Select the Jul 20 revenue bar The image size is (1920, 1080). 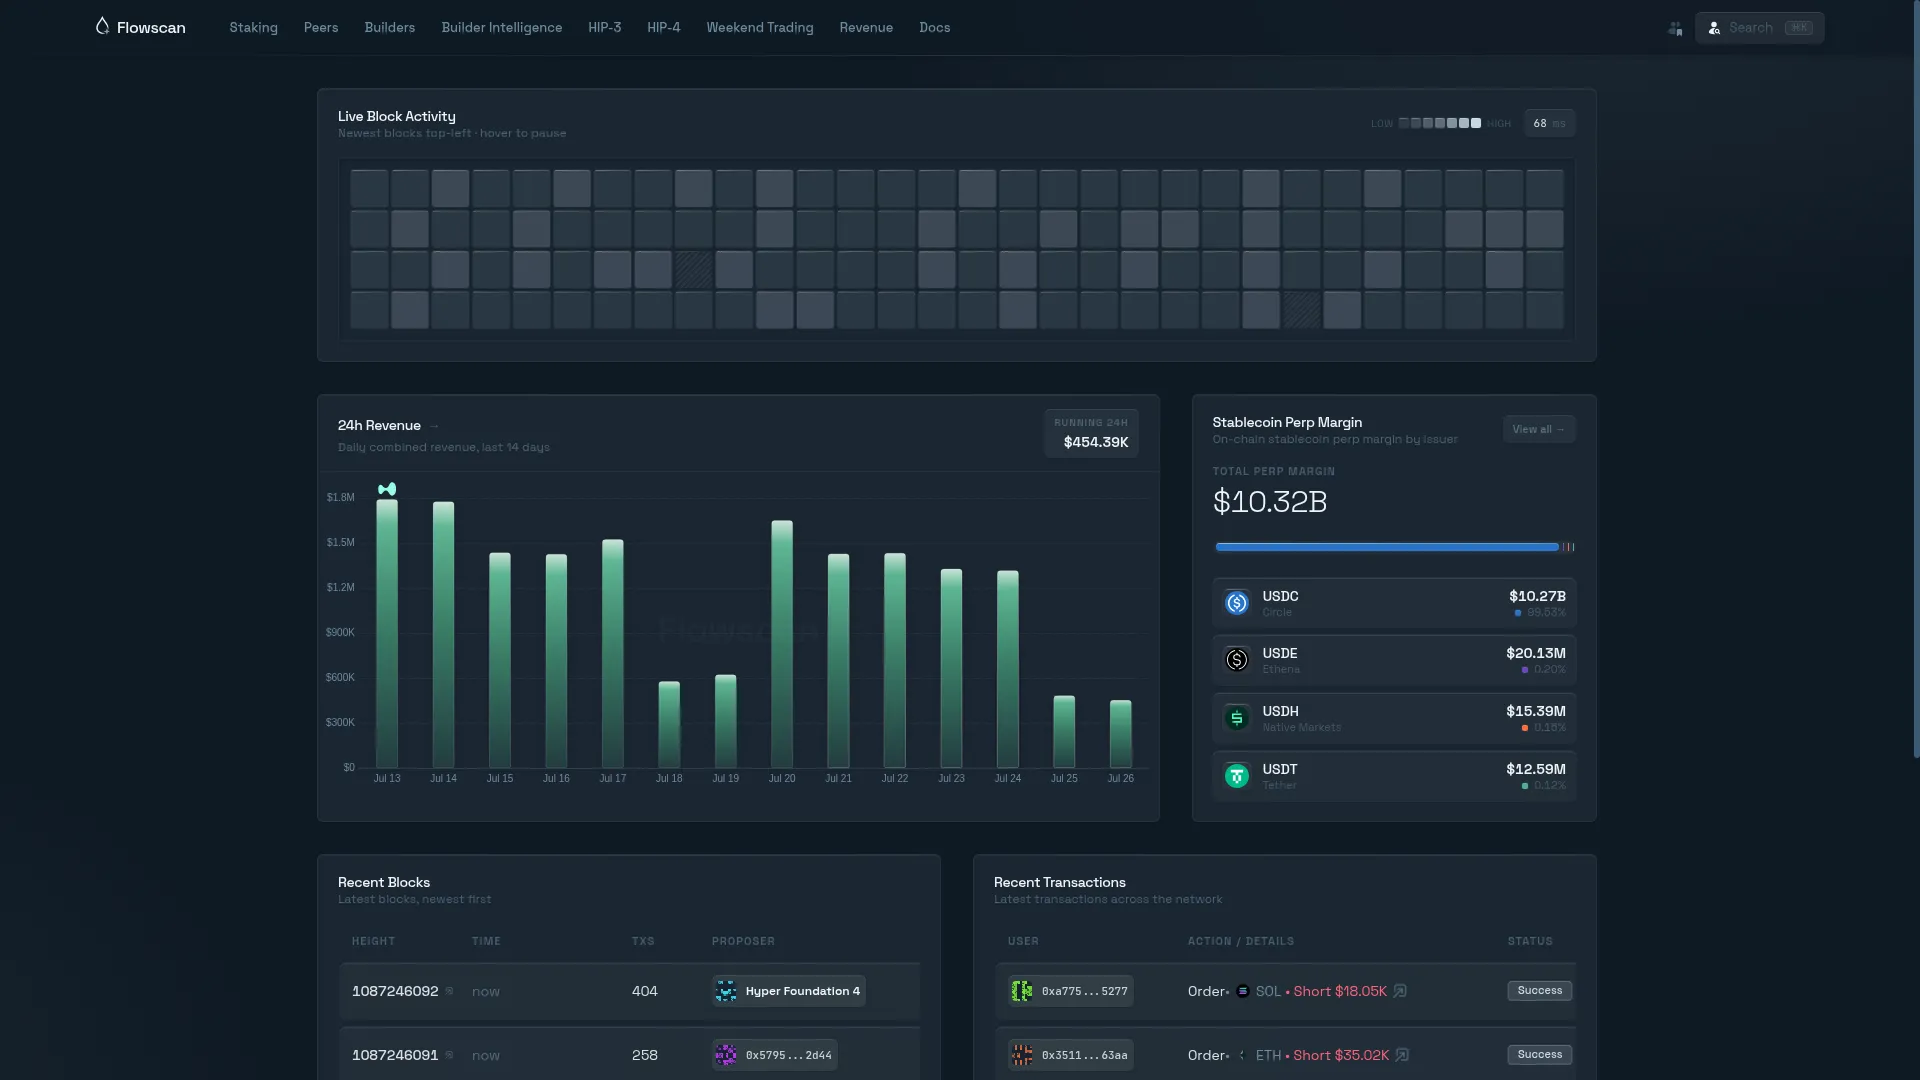(x=782, y=644)
